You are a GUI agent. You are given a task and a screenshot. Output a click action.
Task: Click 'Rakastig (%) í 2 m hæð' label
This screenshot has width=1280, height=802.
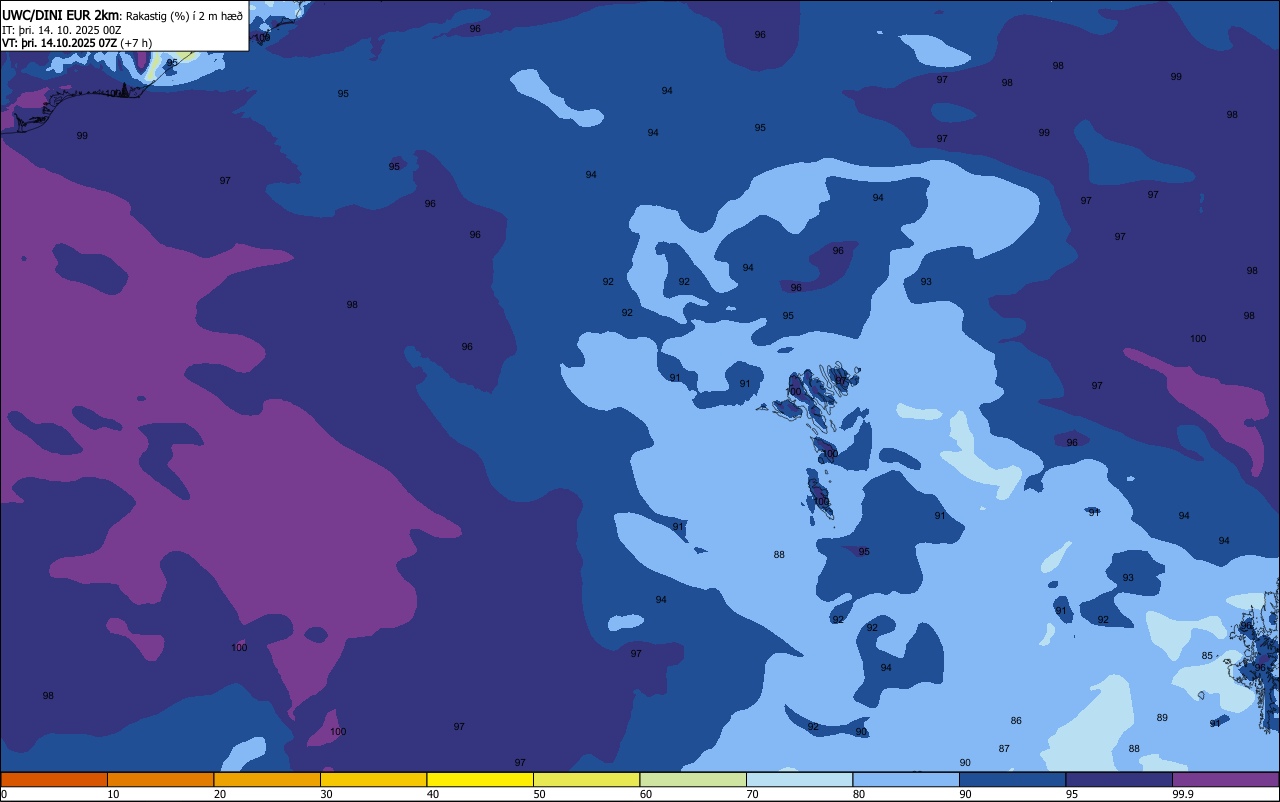(184, 16)
